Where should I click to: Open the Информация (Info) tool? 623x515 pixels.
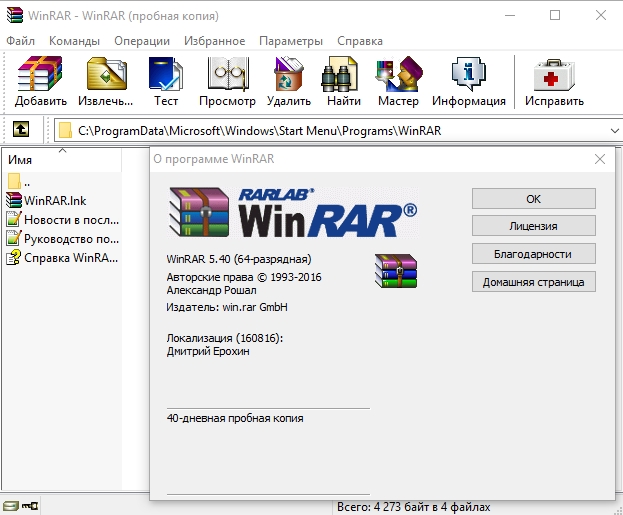tap(469, 74)
